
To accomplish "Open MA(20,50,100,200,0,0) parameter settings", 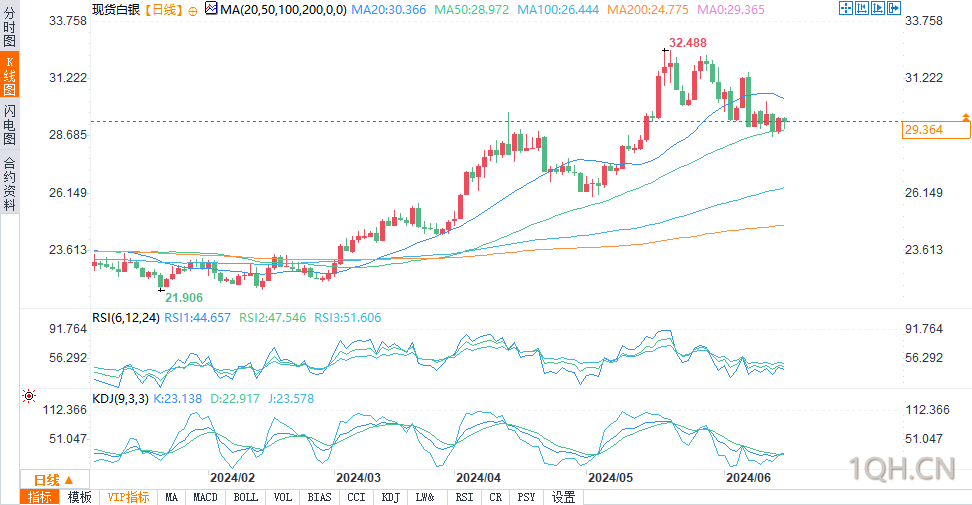I will pyautogui.click(x=283, y=10).
